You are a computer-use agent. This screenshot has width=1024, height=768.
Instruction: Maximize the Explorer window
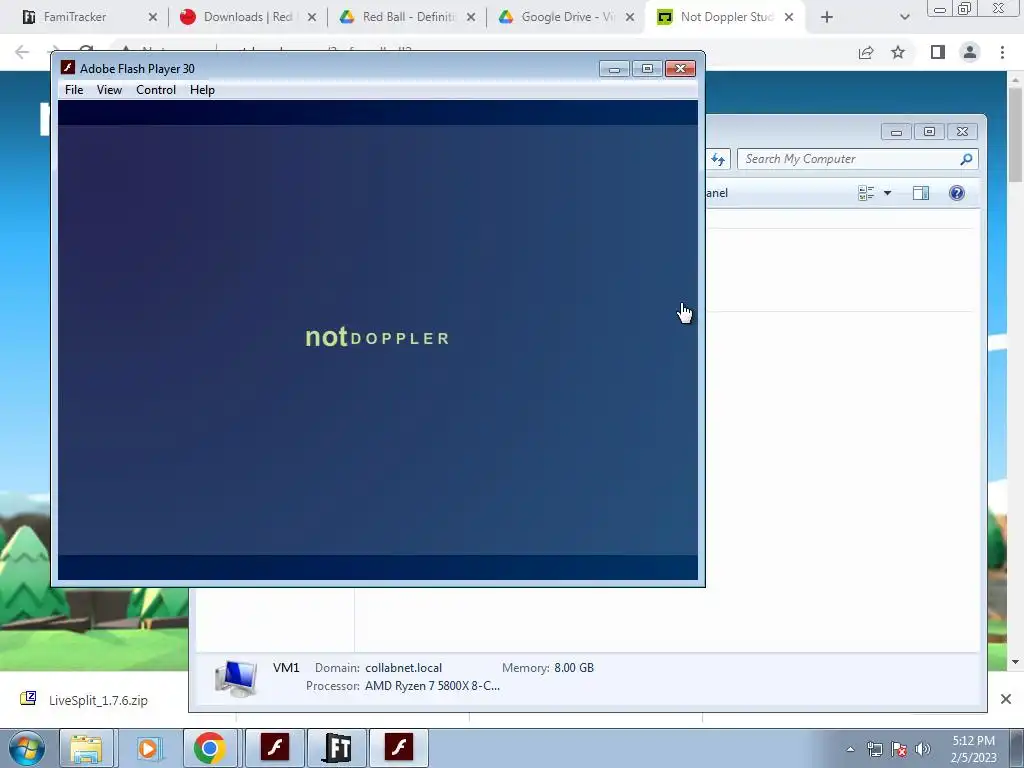[929, 132]
